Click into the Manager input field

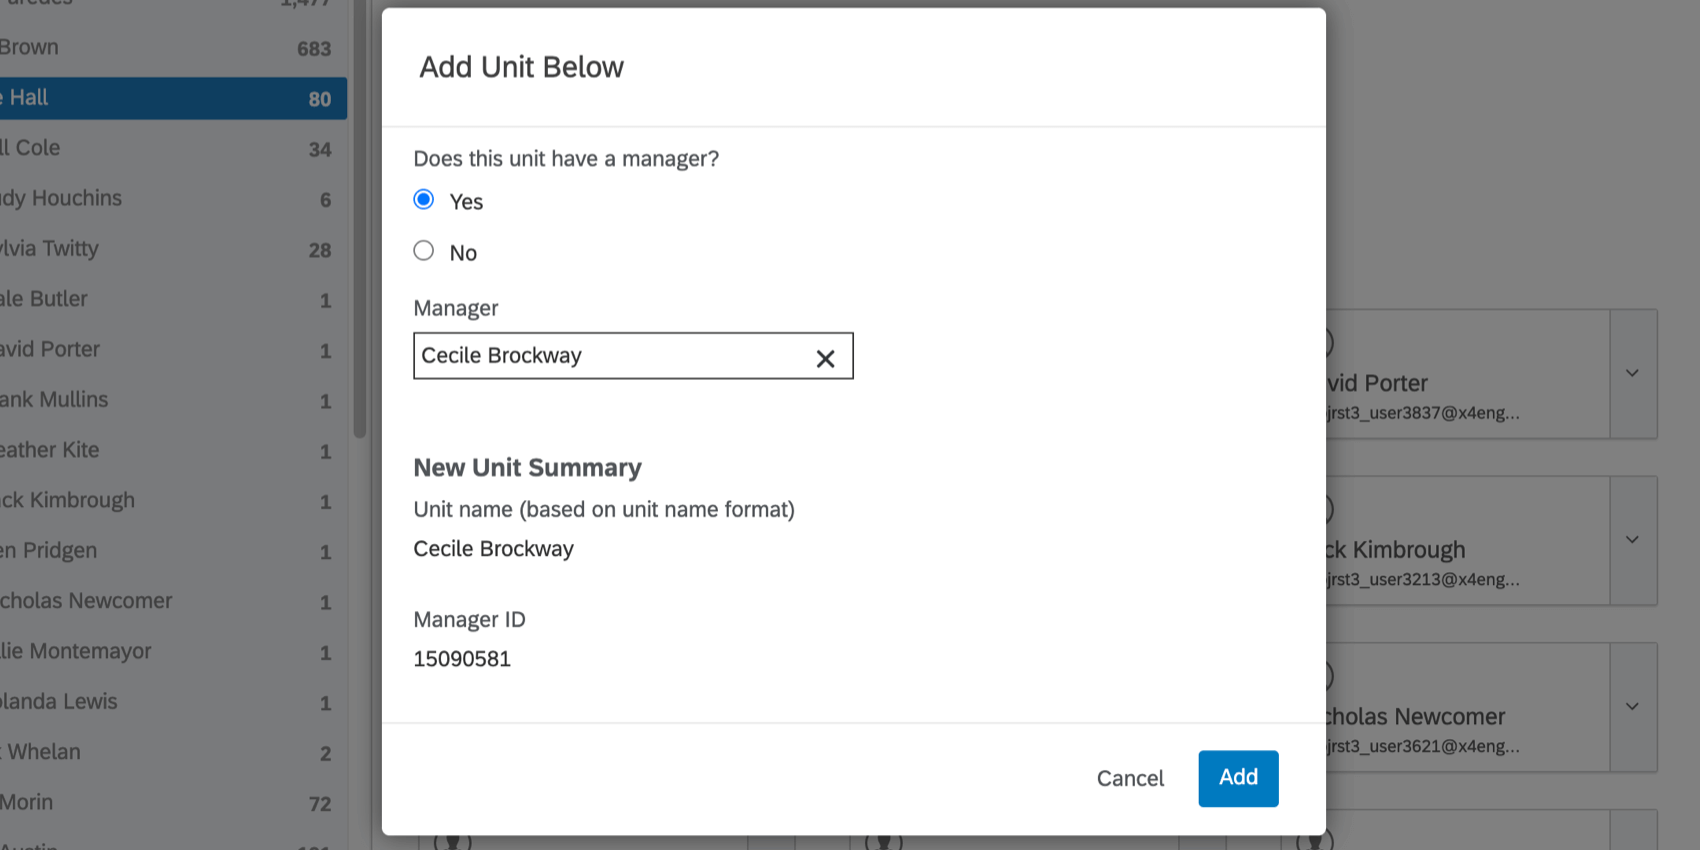coord(610,356)
